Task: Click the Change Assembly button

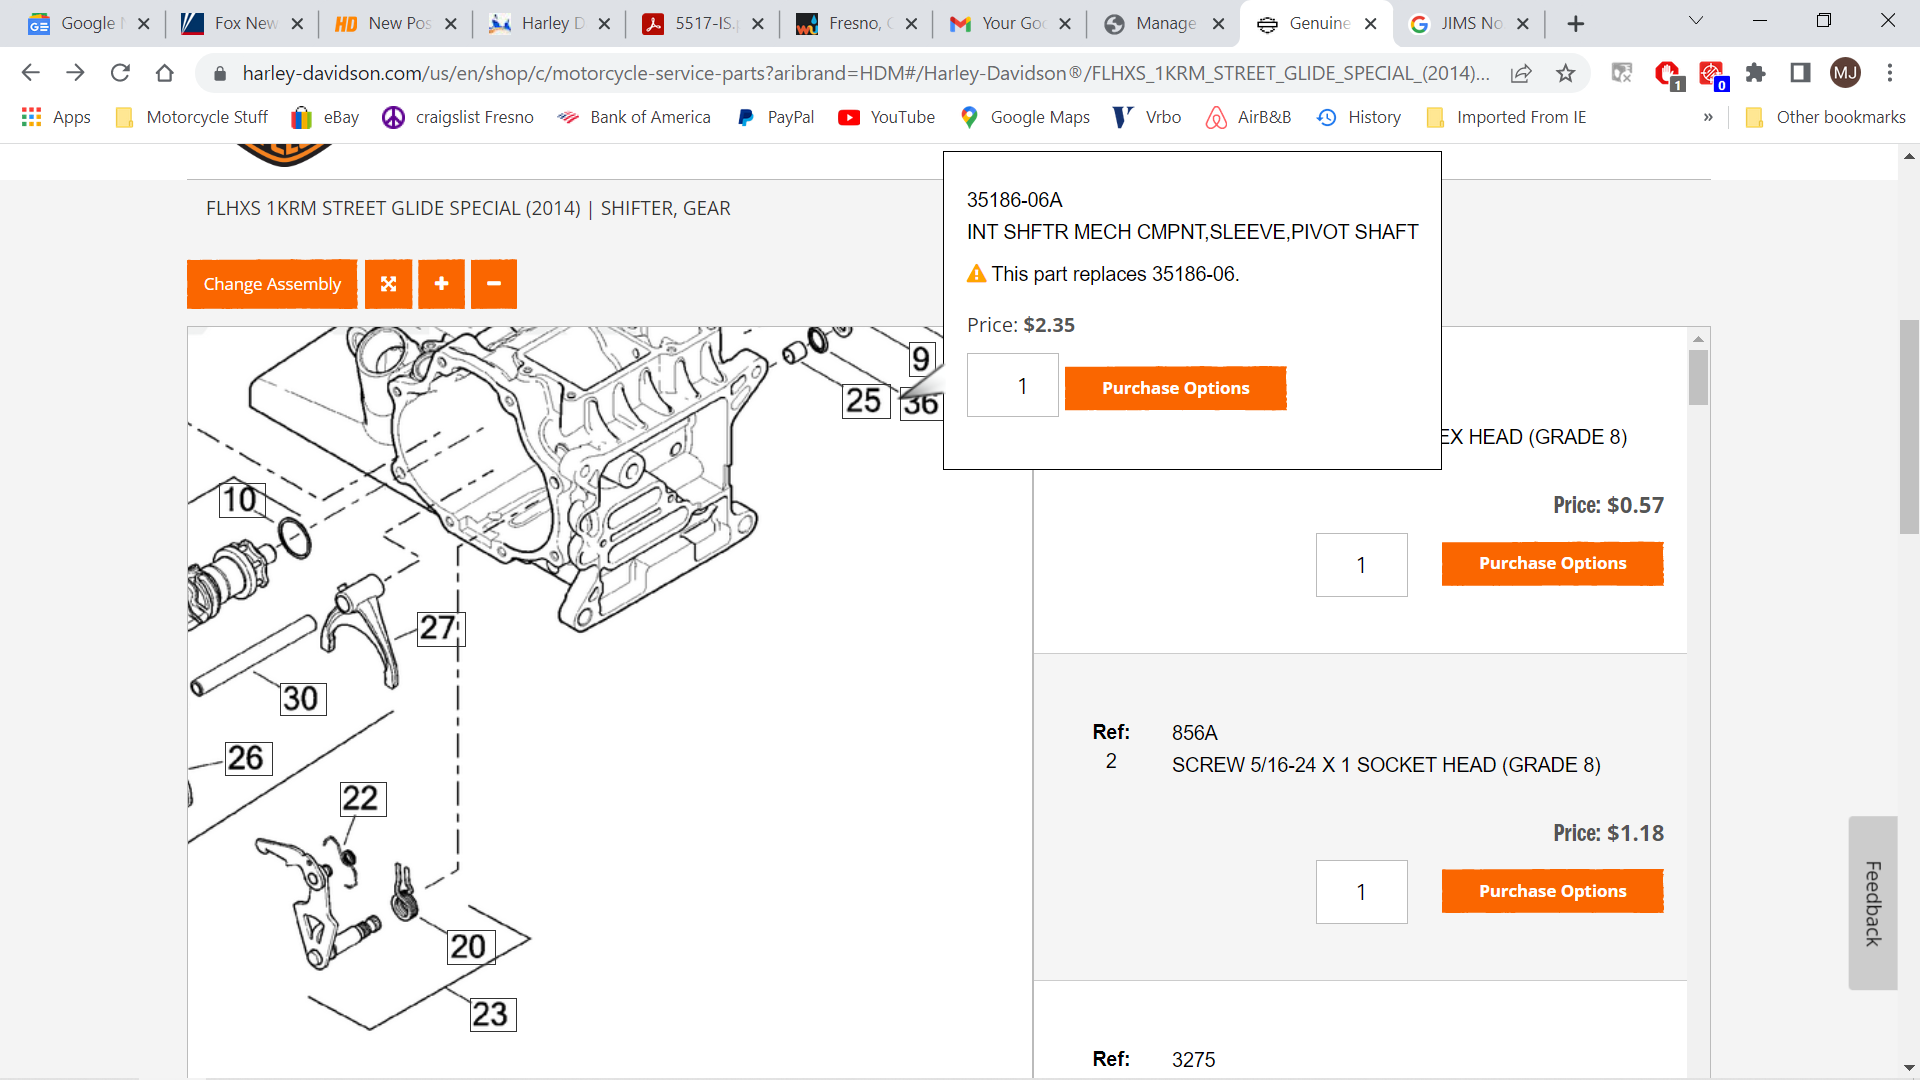Action: point(272,284)
